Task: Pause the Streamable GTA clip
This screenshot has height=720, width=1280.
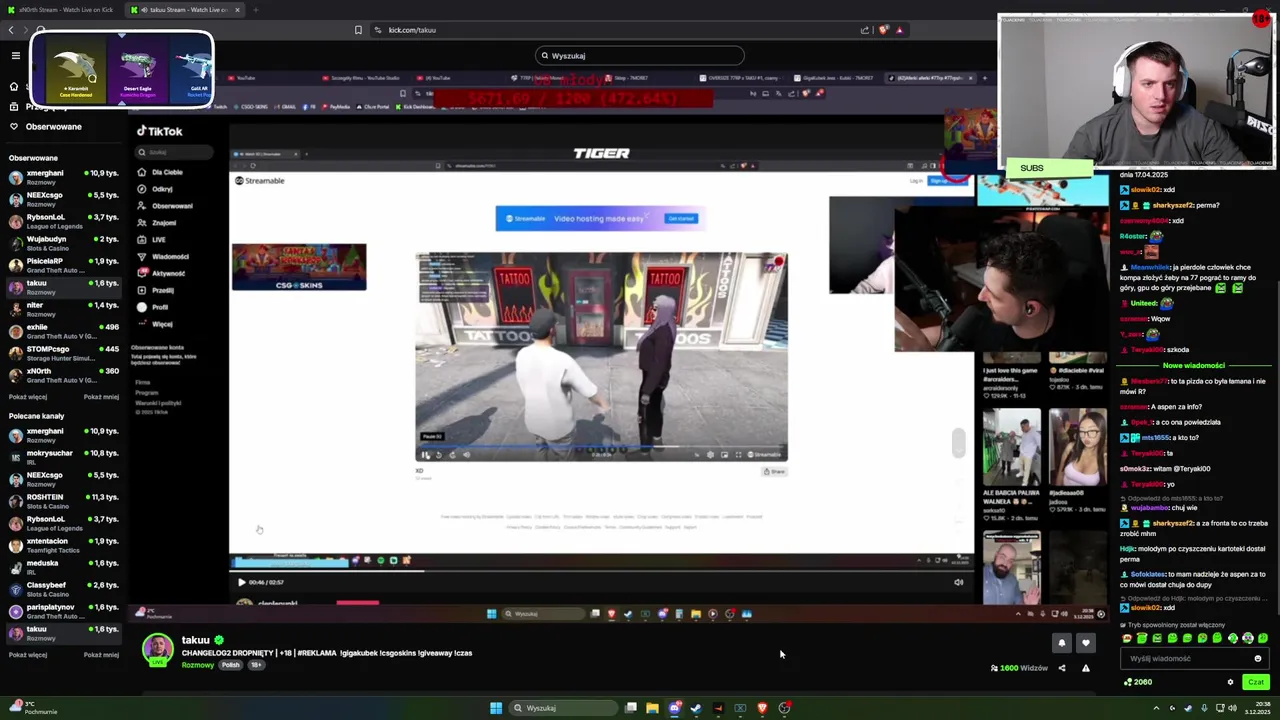Action: [425, 455]
